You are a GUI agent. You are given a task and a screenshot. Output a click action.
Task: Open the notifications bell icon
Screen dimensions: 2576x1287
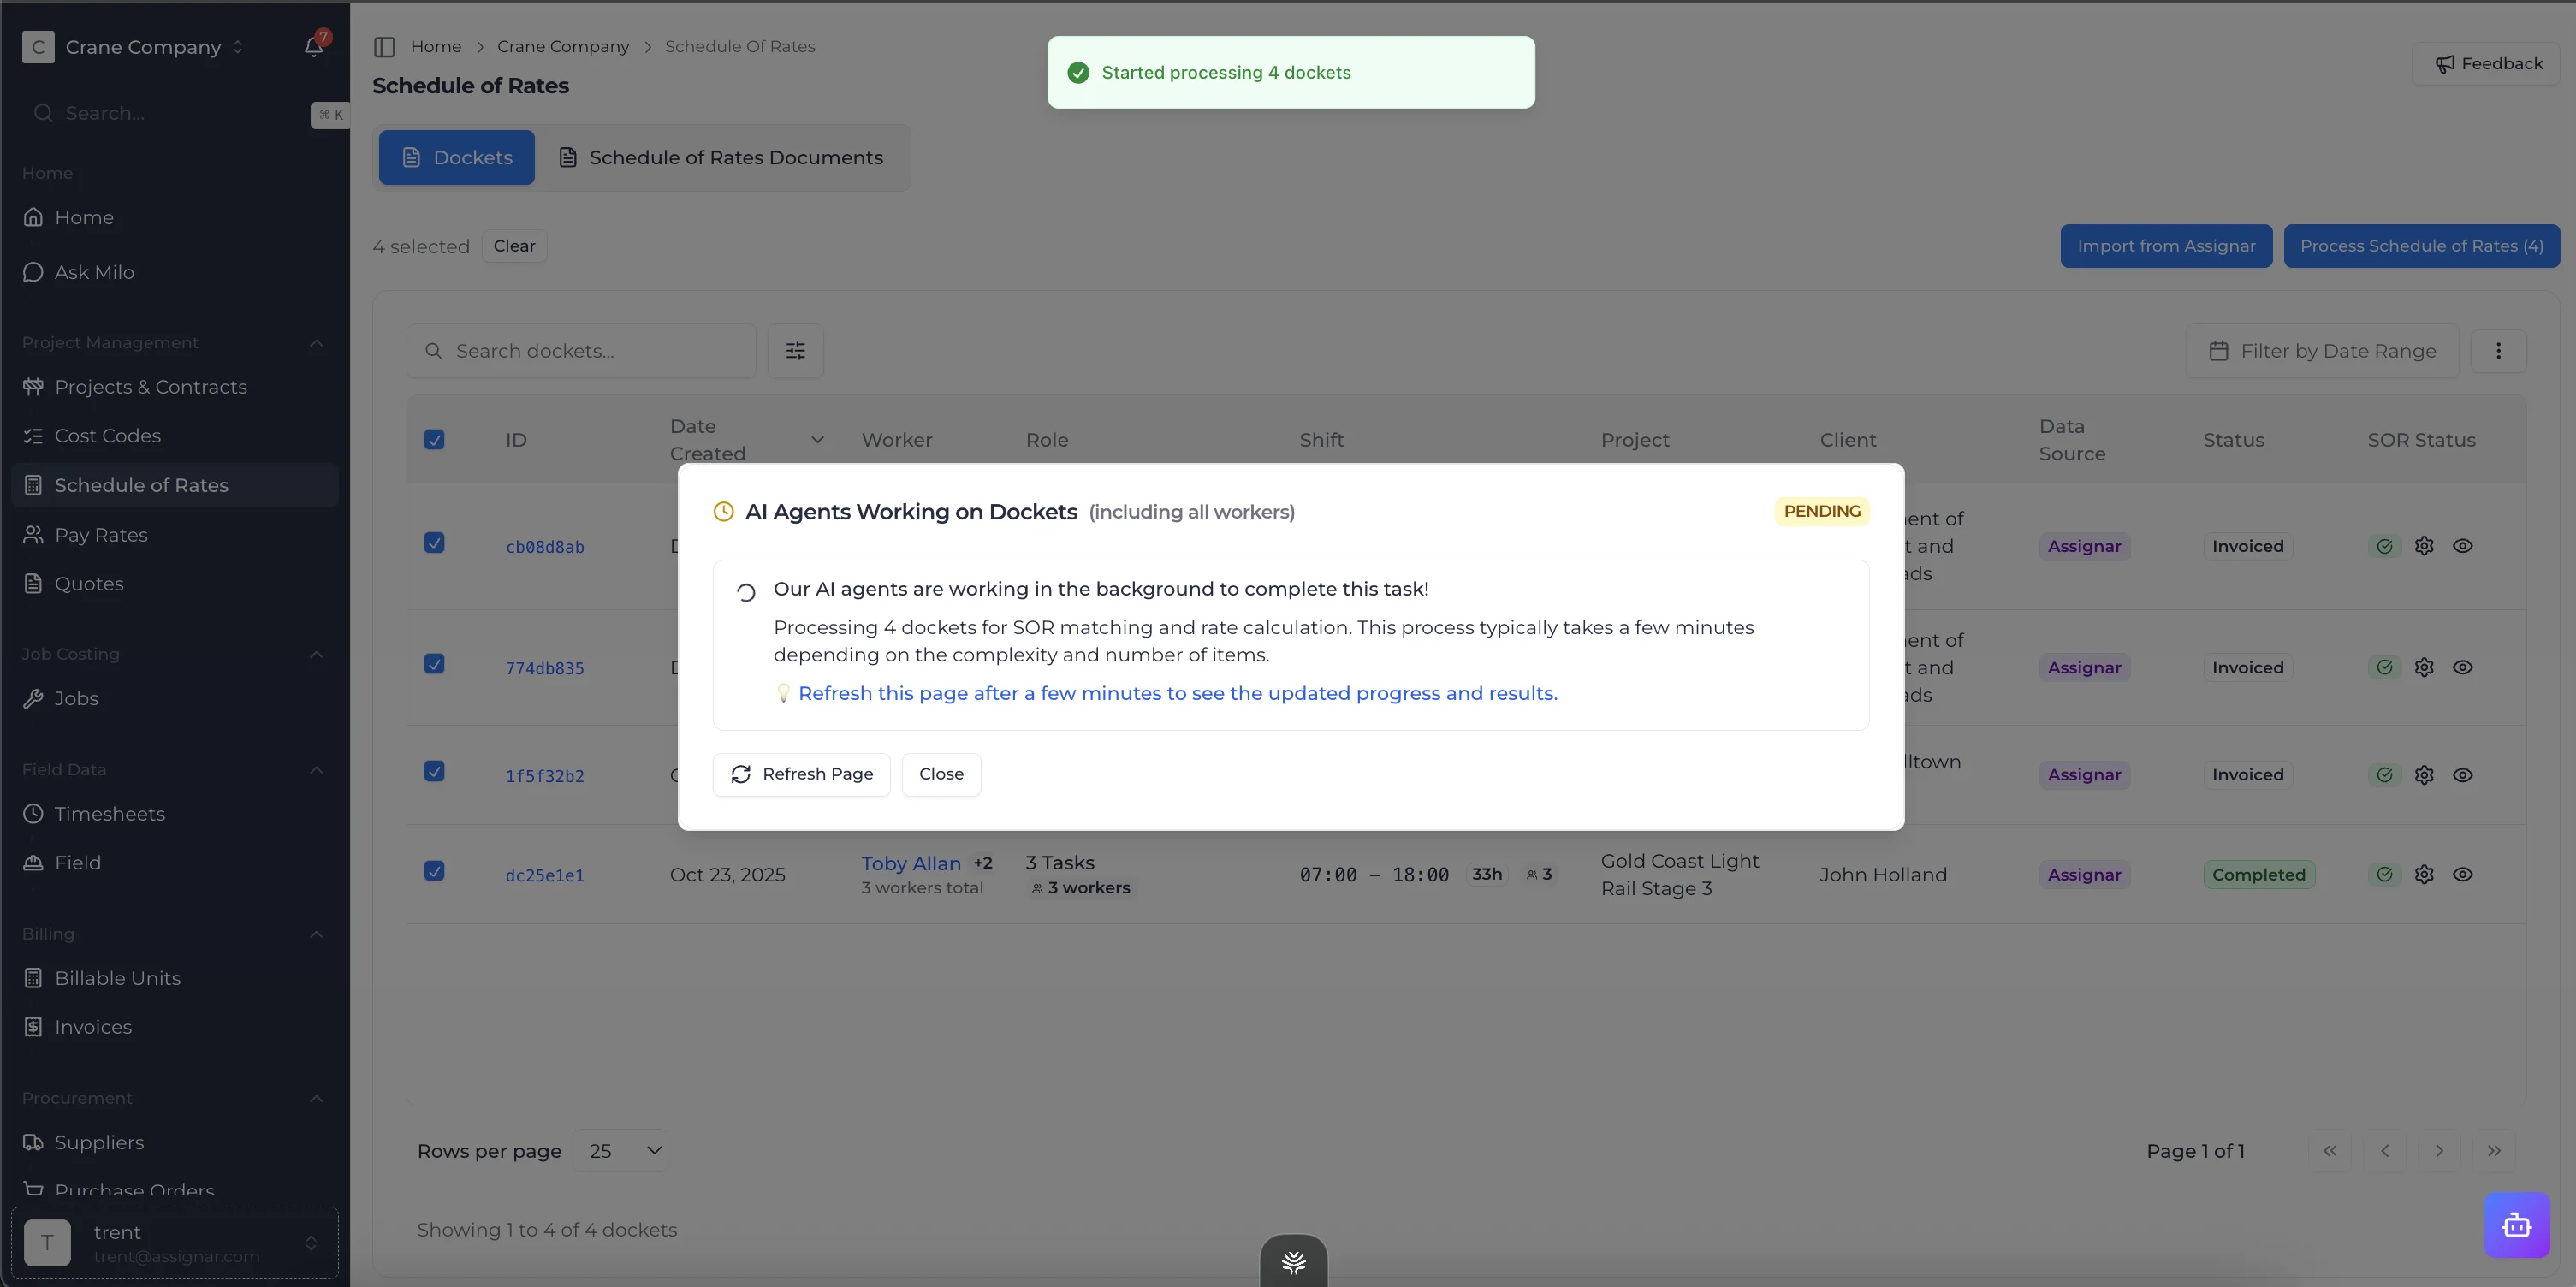(x=313, y=46)
